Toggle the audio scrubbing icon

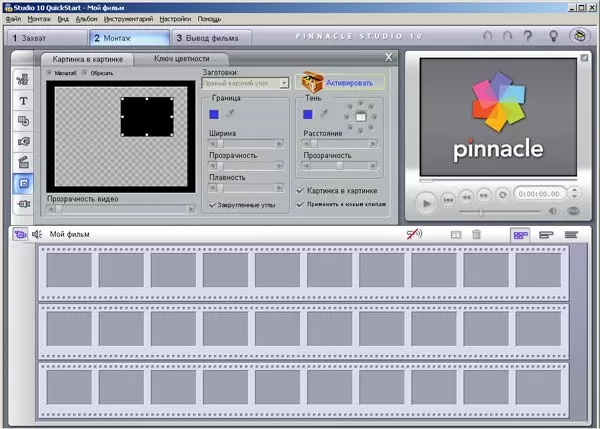click(413, 234)
